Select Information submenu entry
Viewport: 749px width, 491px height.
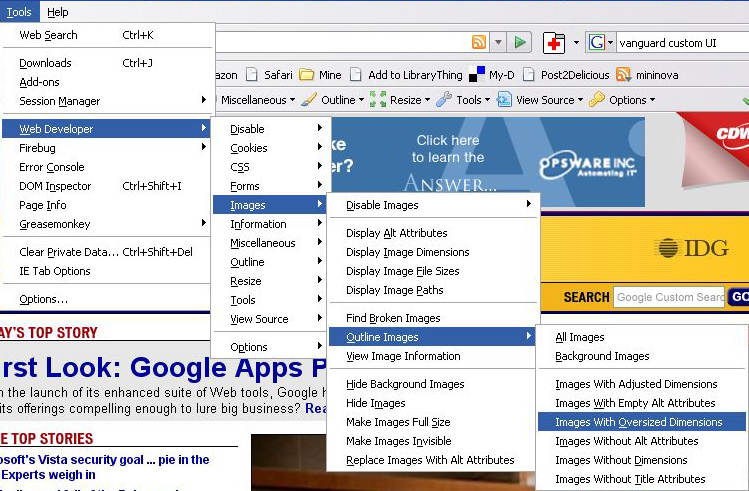click(270, 224)
